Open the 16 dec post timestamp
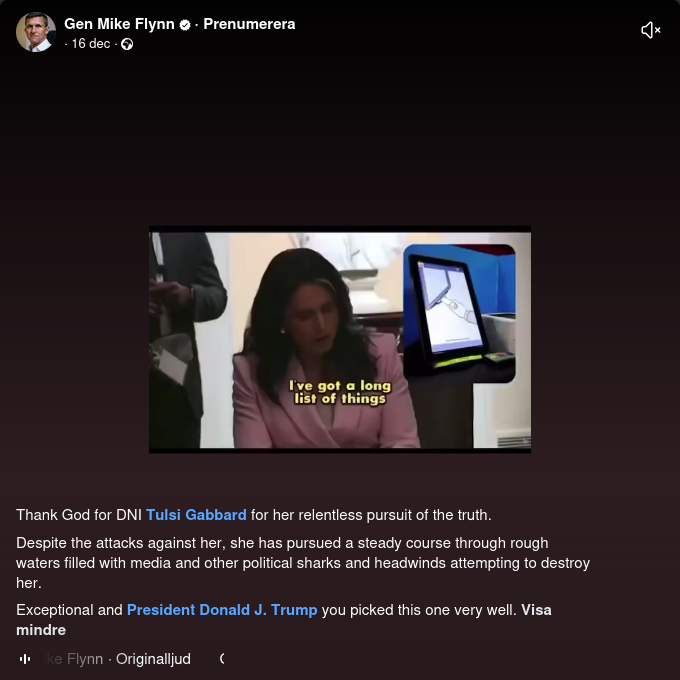Image resolution: width=680 pixels, height=680 pixels. point(91,44)
